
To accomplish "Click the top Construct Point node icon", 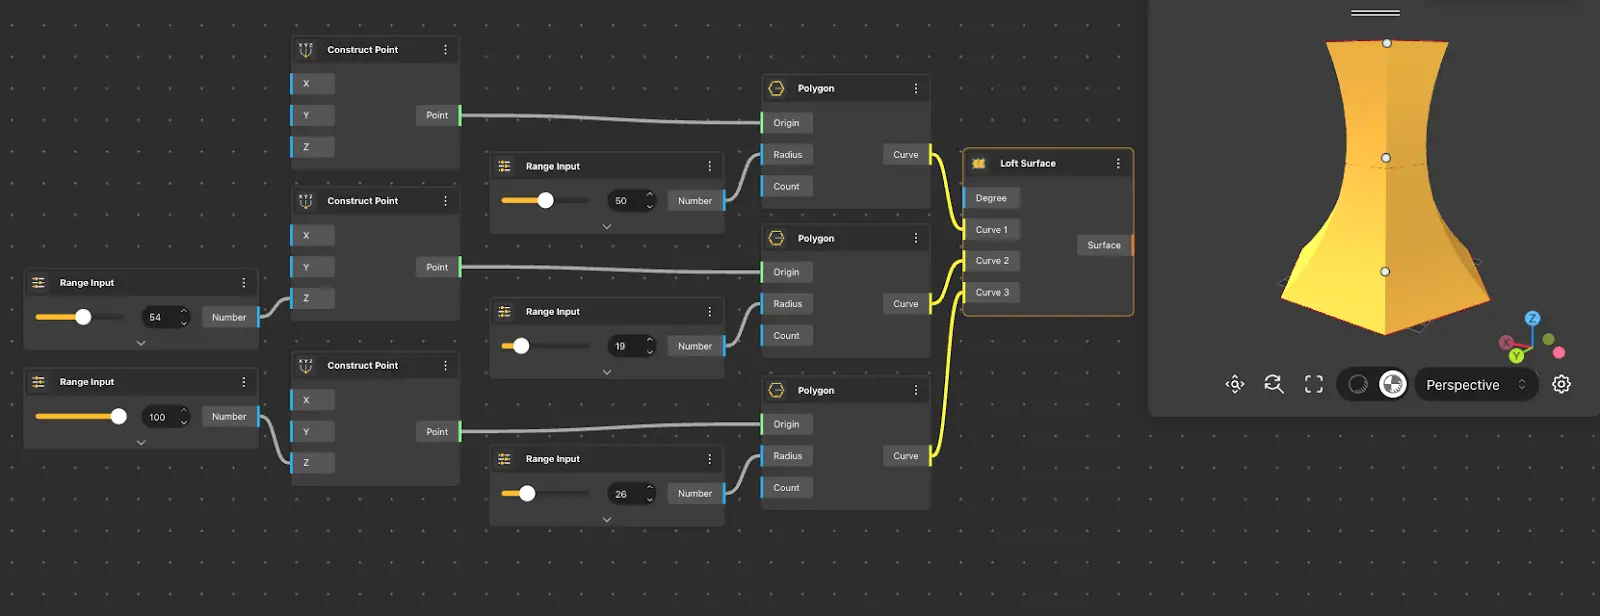I will 306,49.
